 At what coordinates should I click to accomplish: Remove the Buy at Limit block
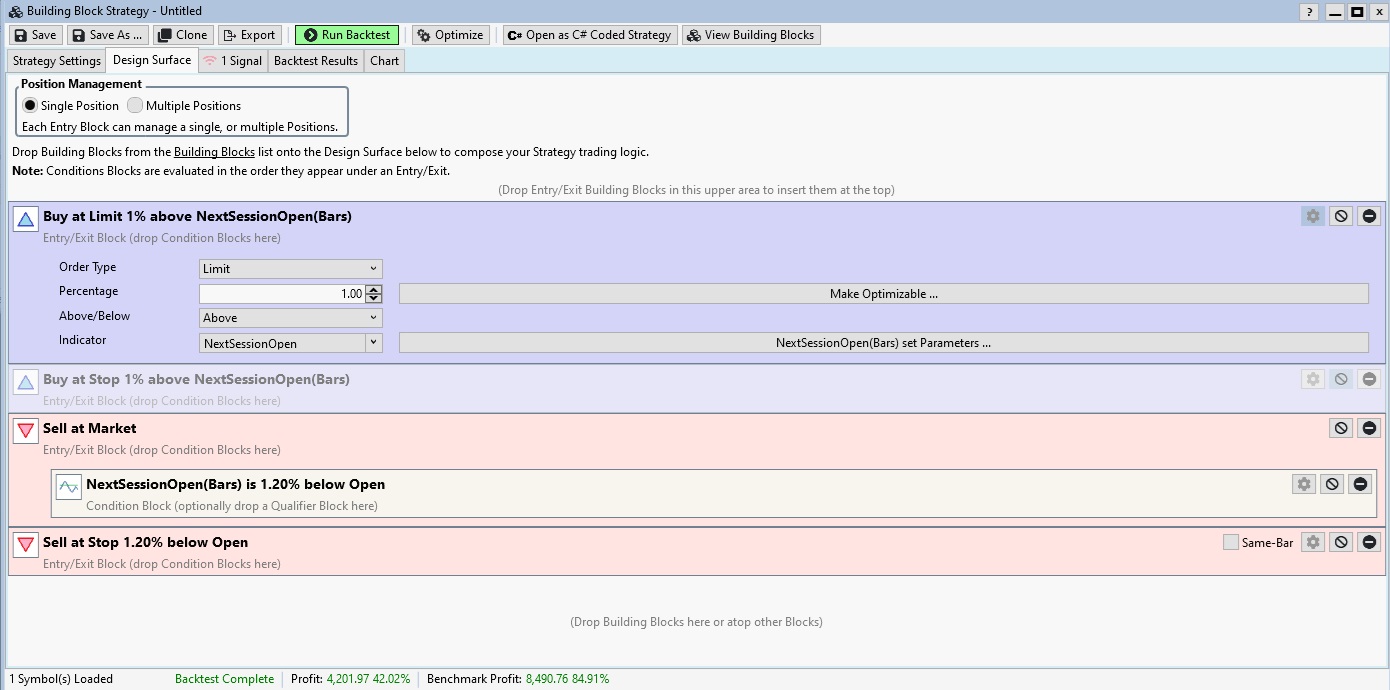1369,216
